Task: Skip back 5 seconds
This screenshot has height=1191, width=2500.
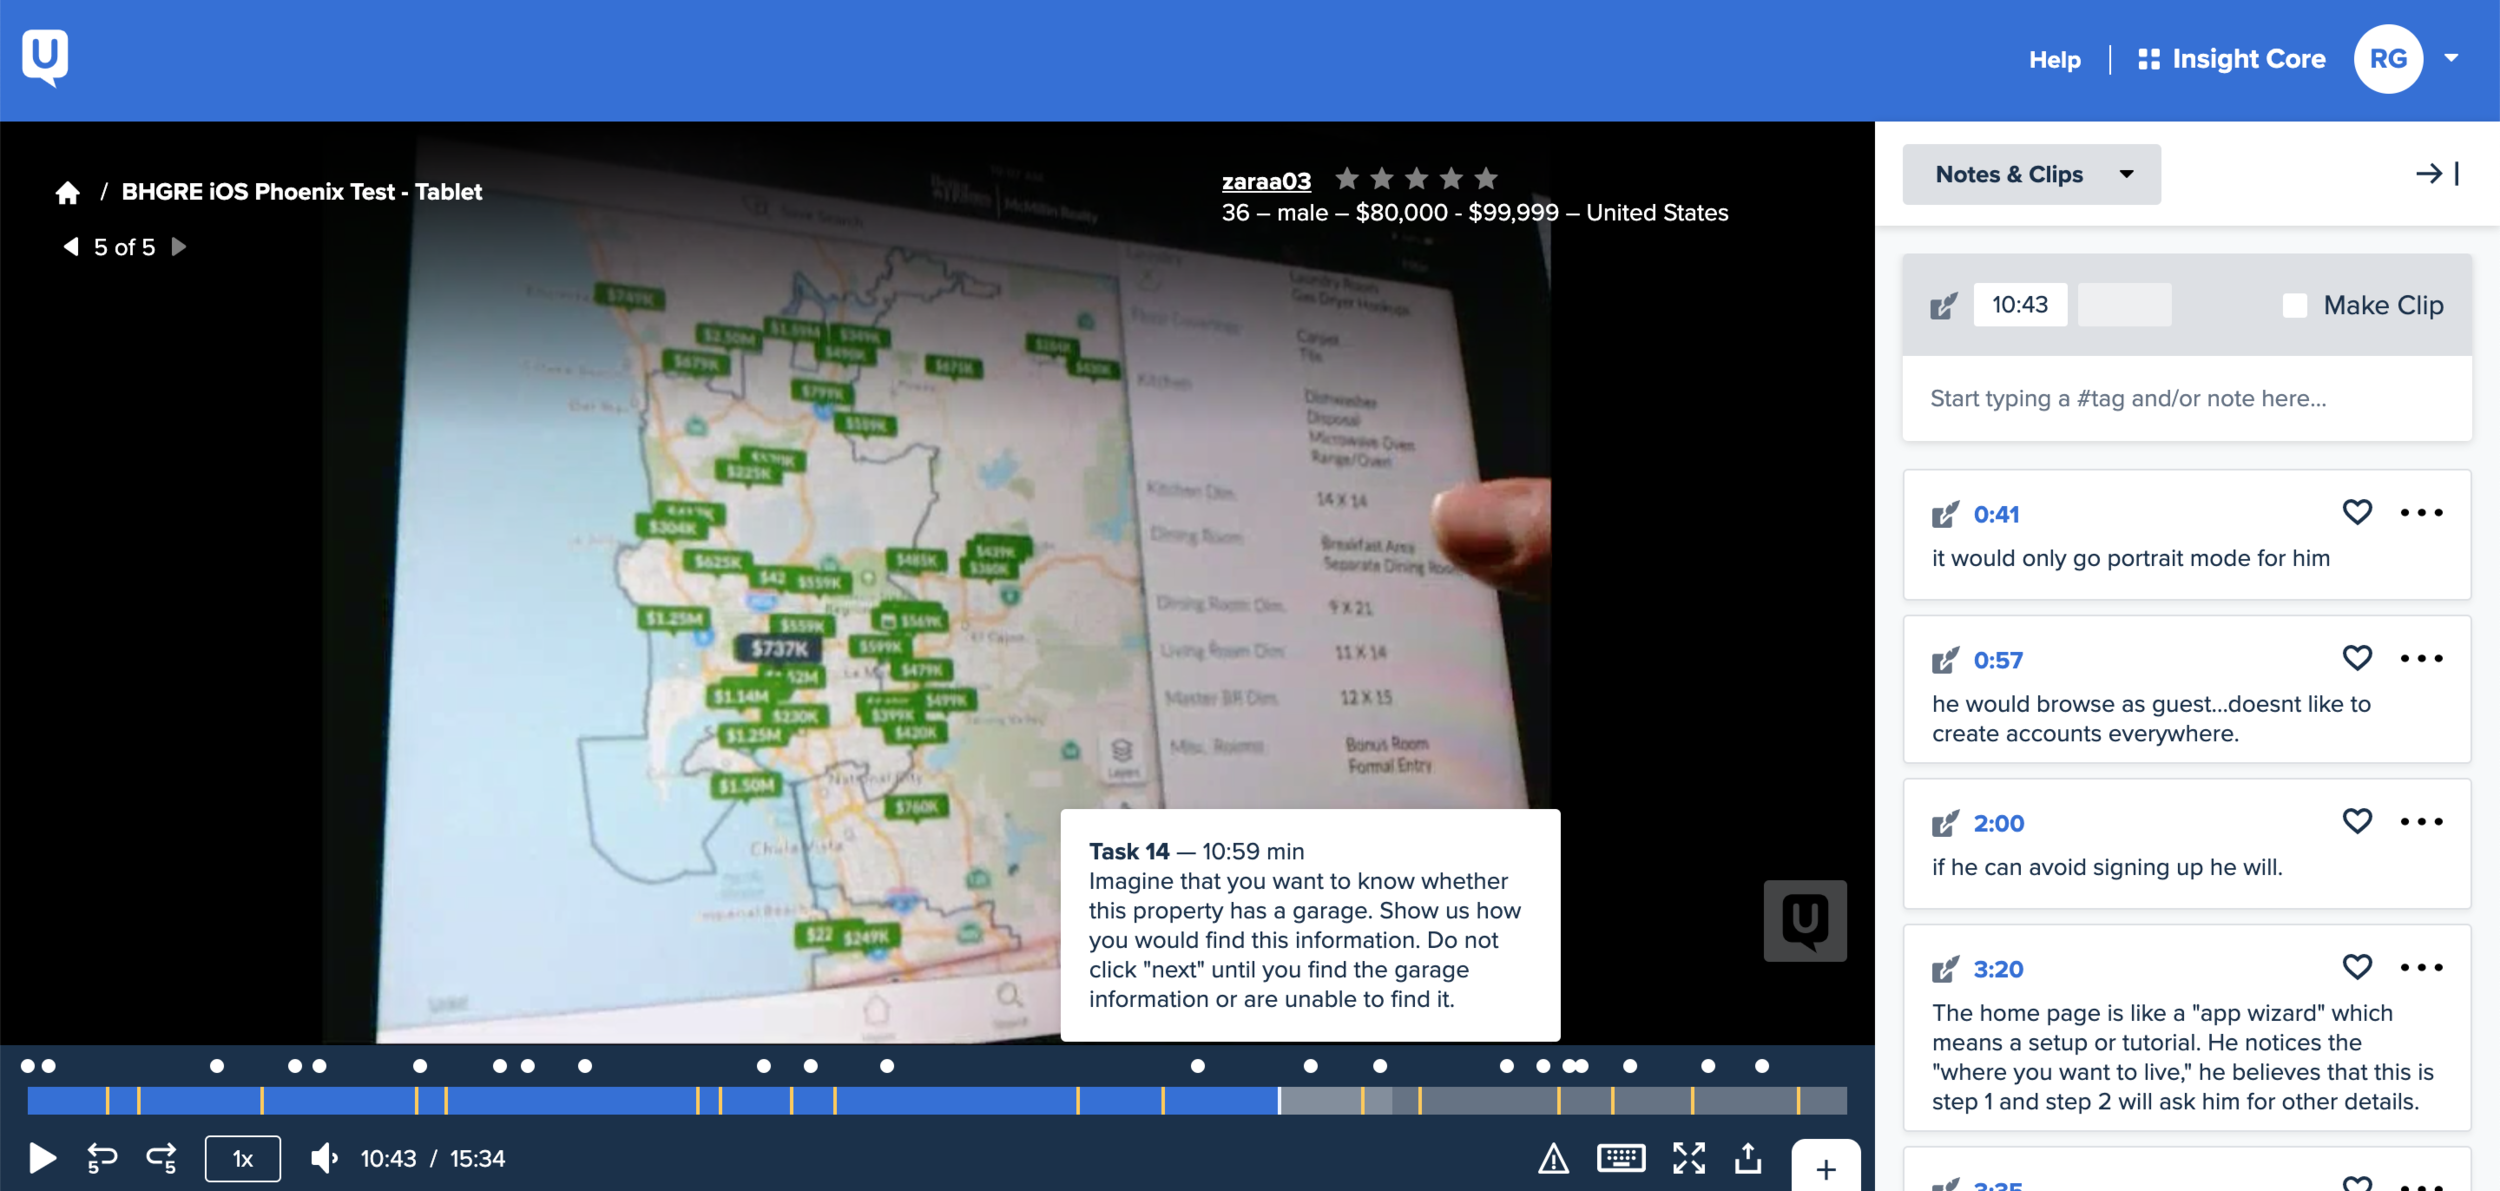Action: (102, 1158)
